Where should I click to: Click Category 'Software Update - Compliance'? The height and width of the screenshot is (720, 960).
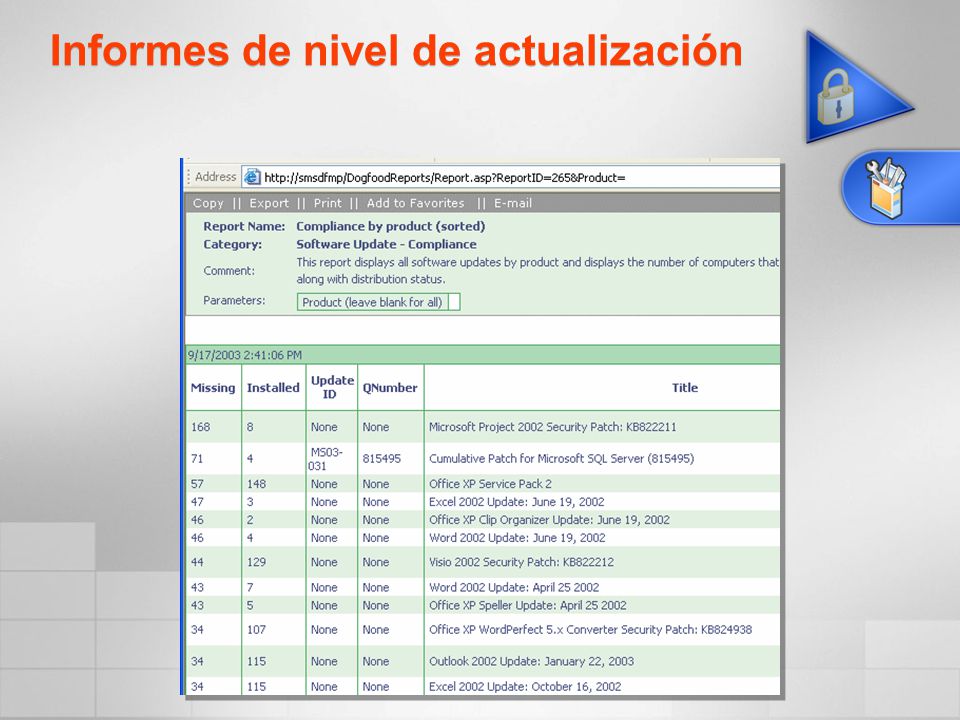pos(386,244)
